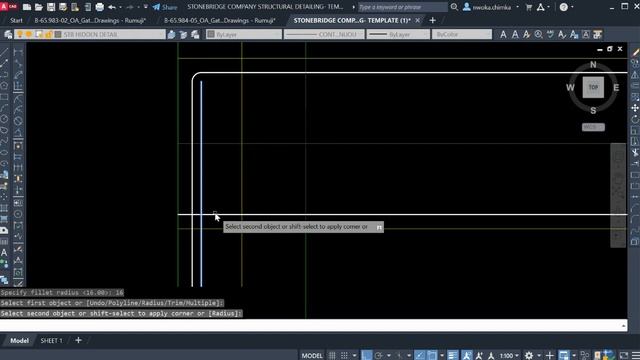Add a new drawing tab with plus
Screen dimensions: 640x360
click(x=432, y=20)
